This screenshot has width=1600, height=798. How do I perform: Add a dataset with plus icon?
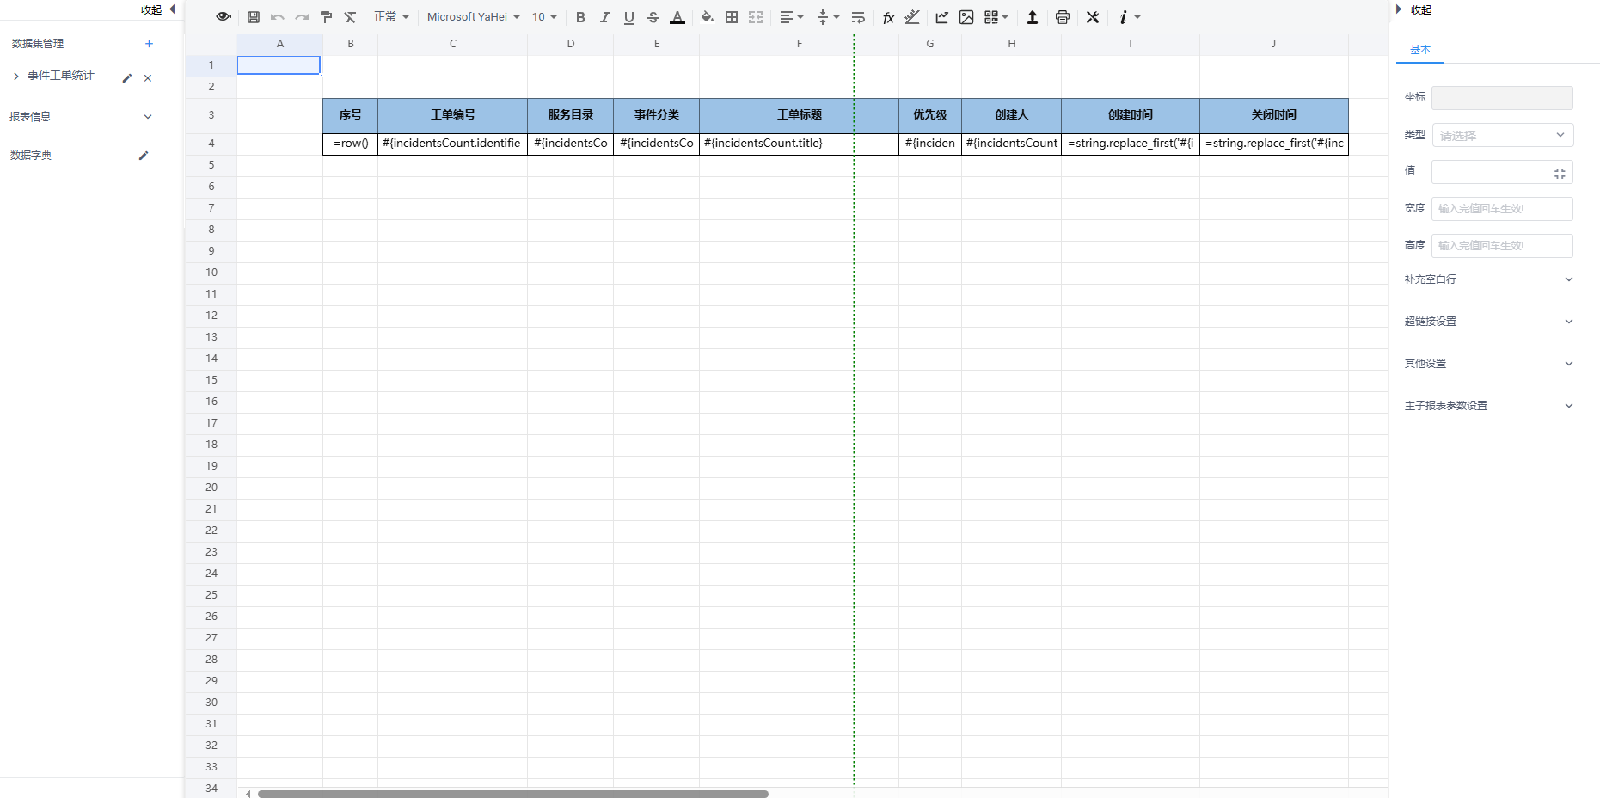pos(149,43)
